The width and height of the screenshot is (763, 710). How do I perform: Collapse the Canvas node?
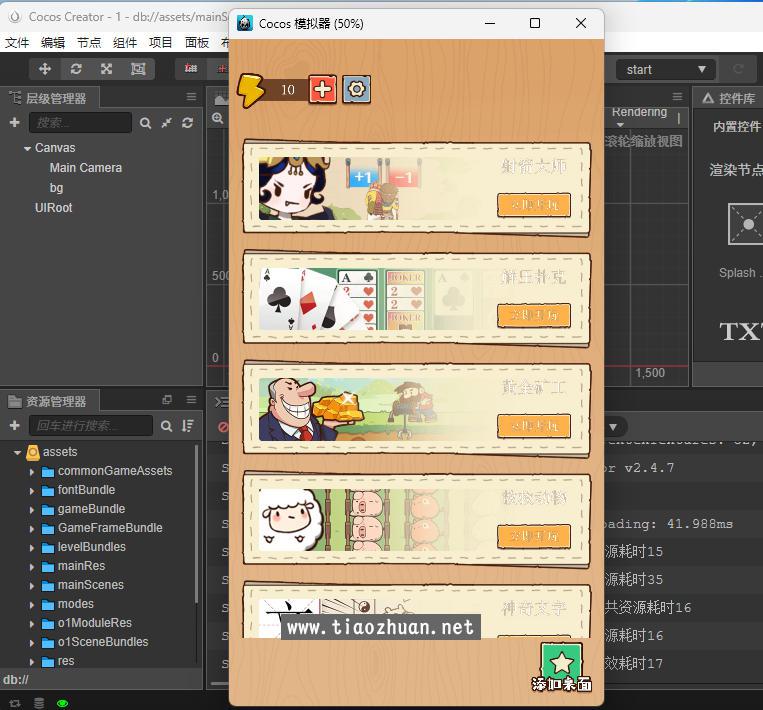point(27,148)
